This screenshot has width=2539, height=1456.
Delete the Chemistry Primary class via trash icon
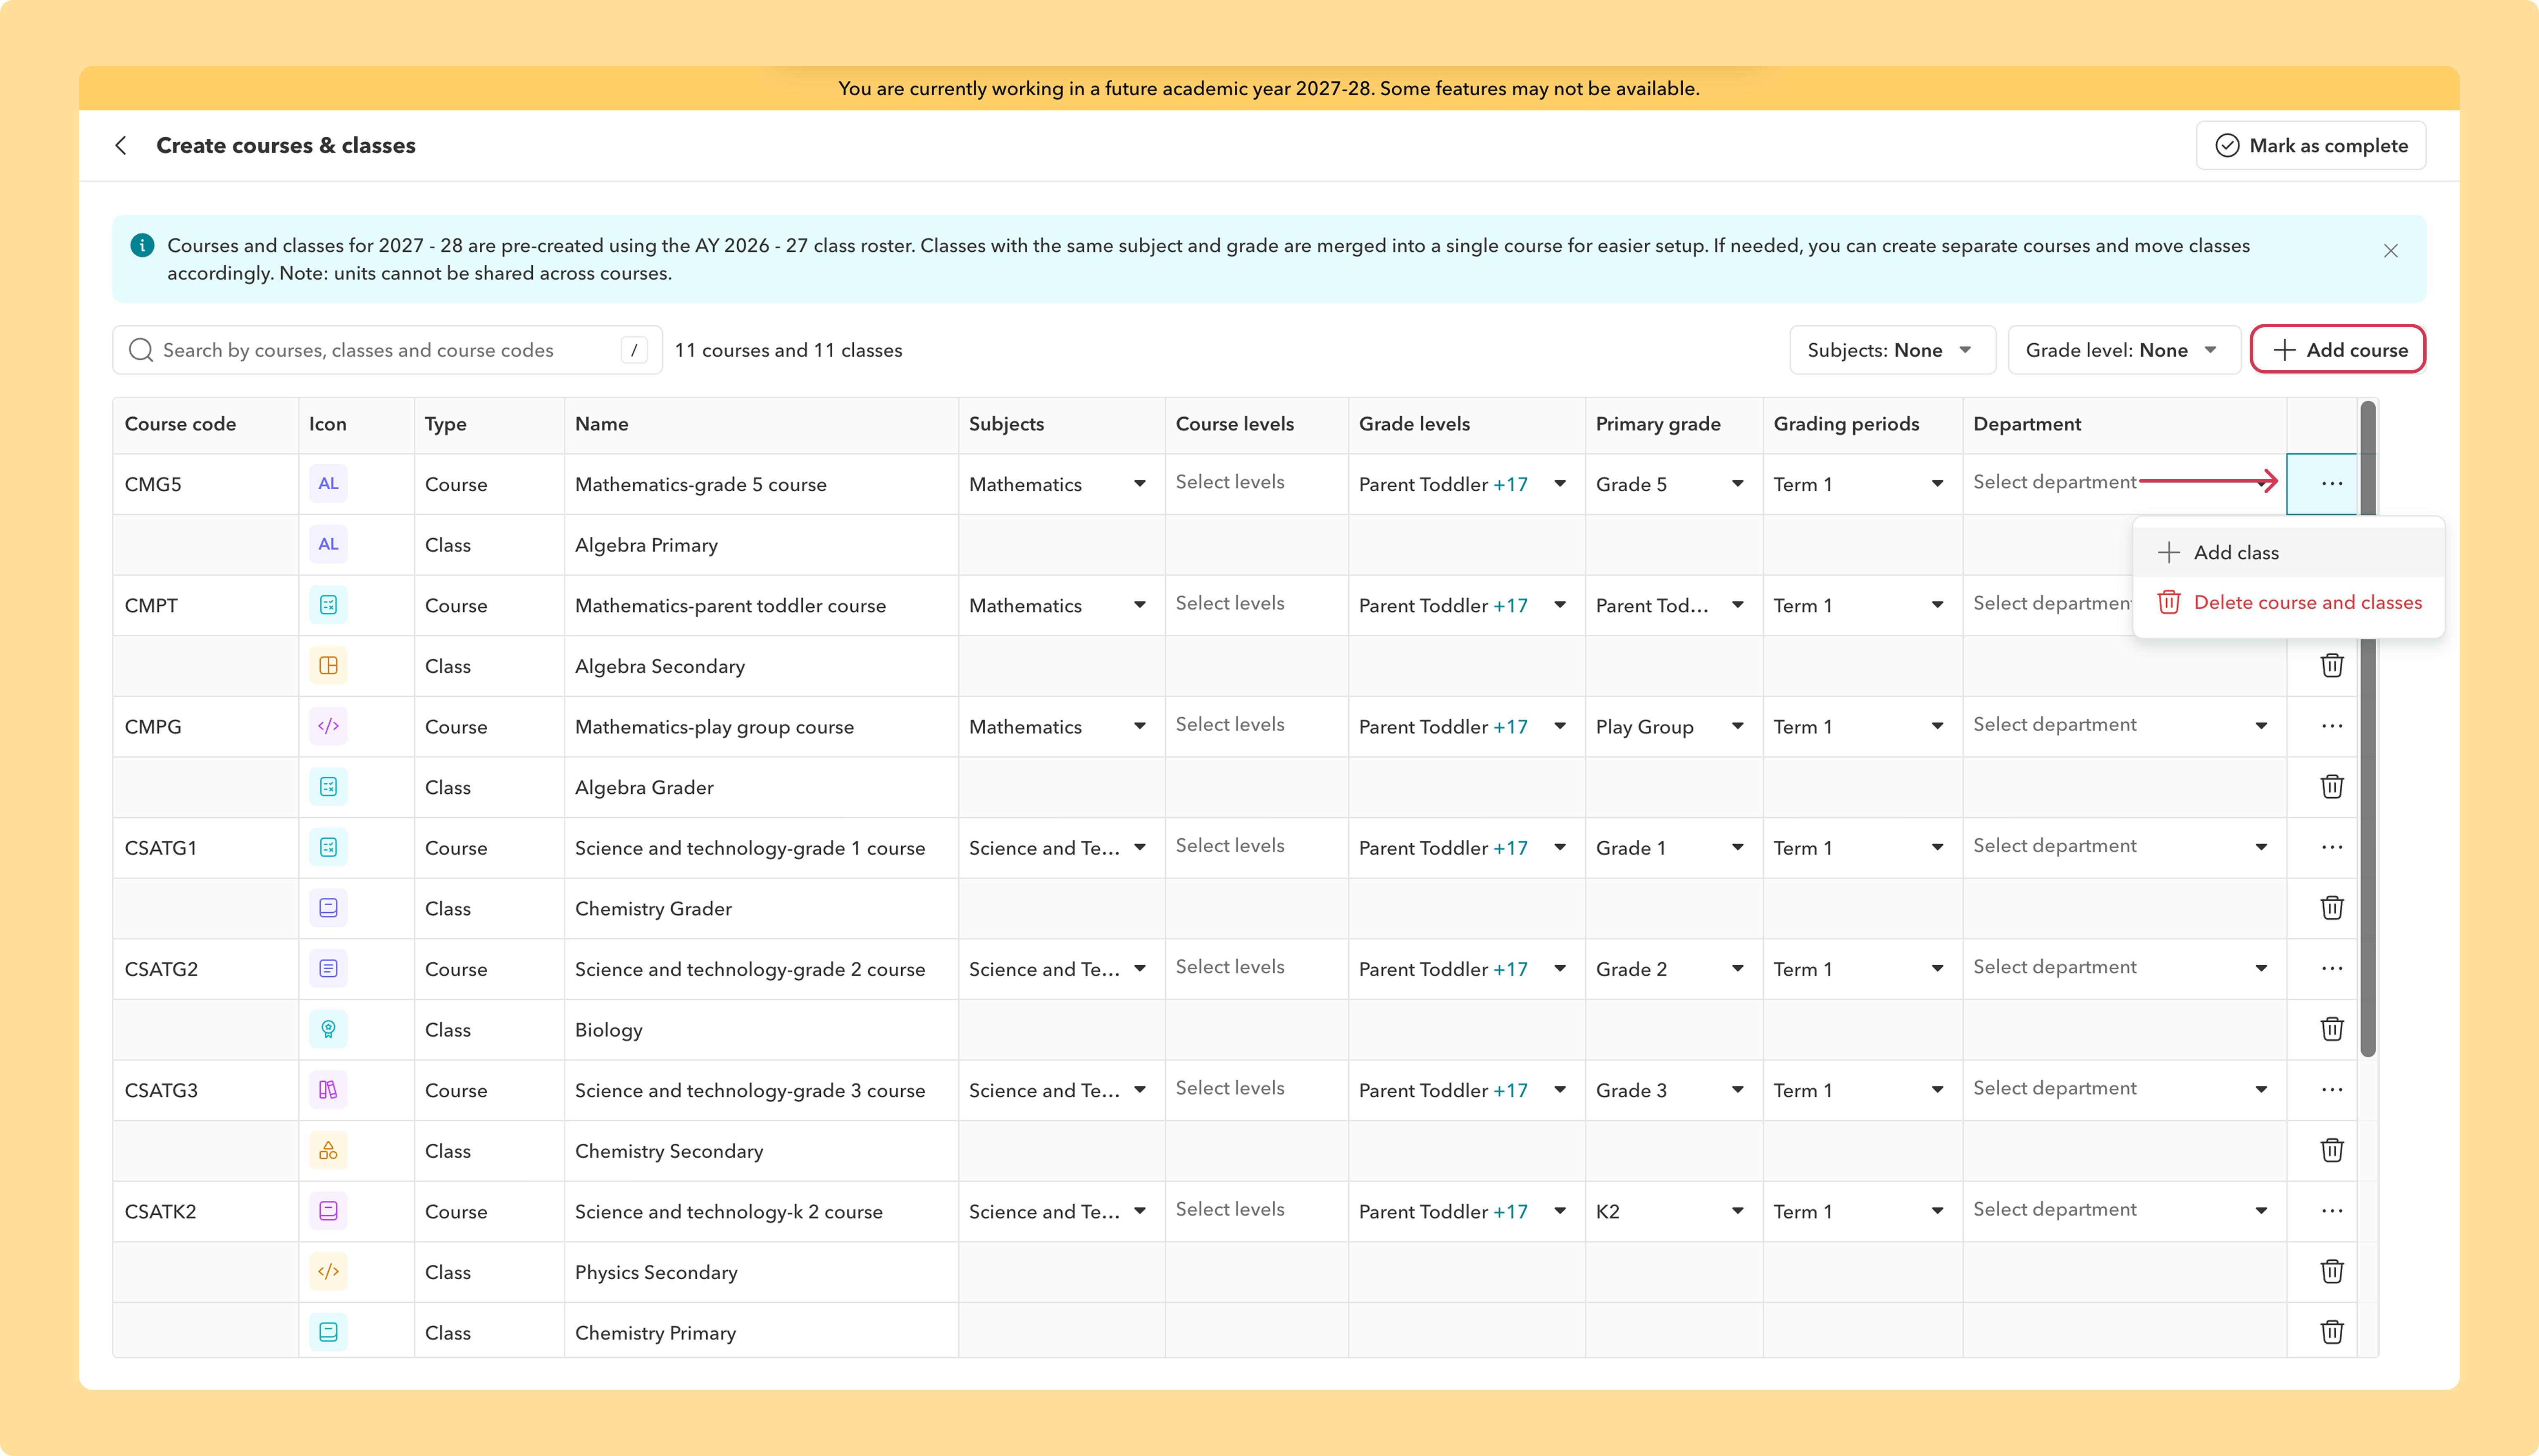pos(2331,1332)
